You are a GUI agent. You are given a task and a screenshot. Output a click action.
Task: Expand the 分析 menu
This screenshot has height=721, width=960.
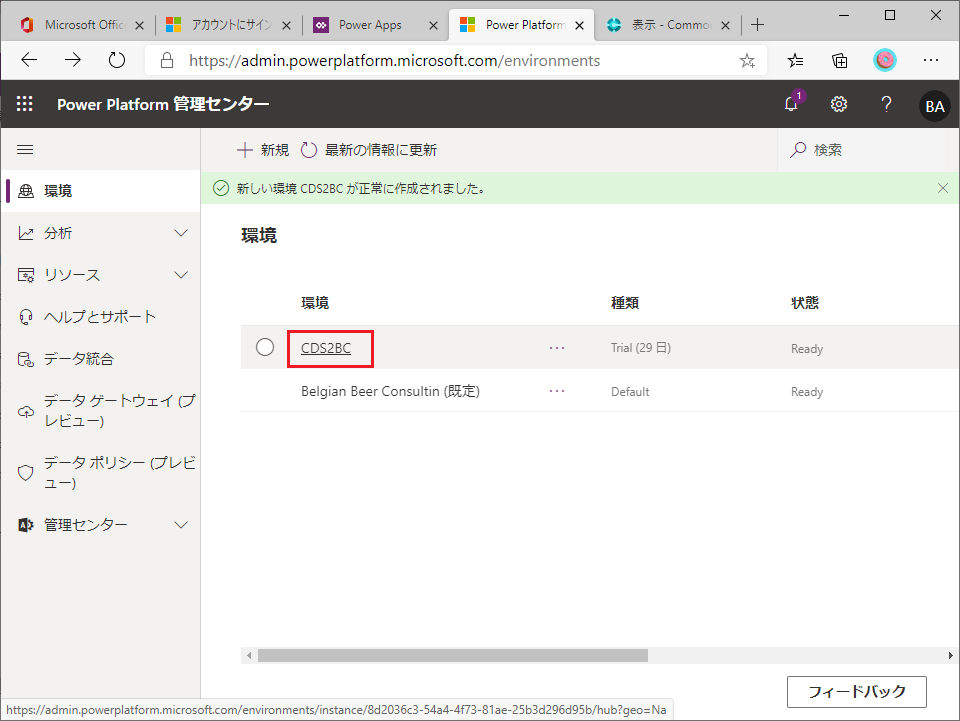[181, 233]
